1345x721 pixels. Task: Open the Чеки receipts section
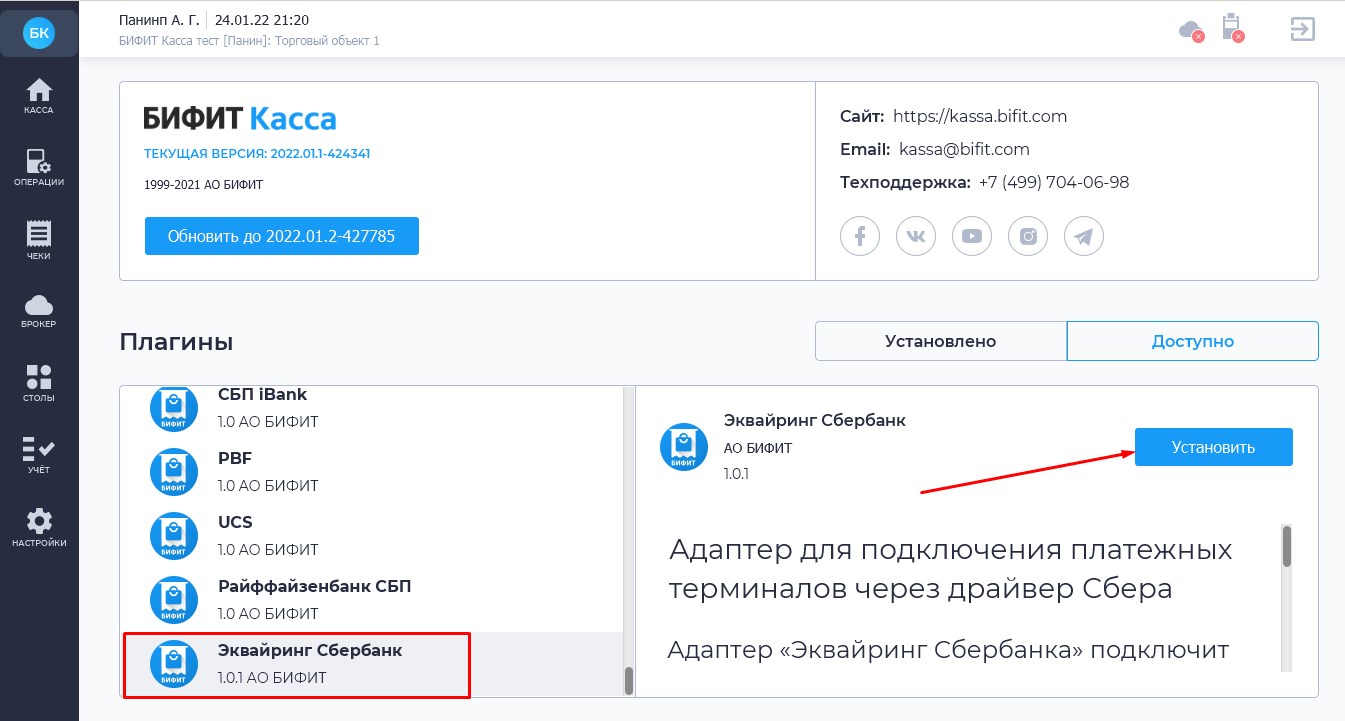(x=39, y=240)
